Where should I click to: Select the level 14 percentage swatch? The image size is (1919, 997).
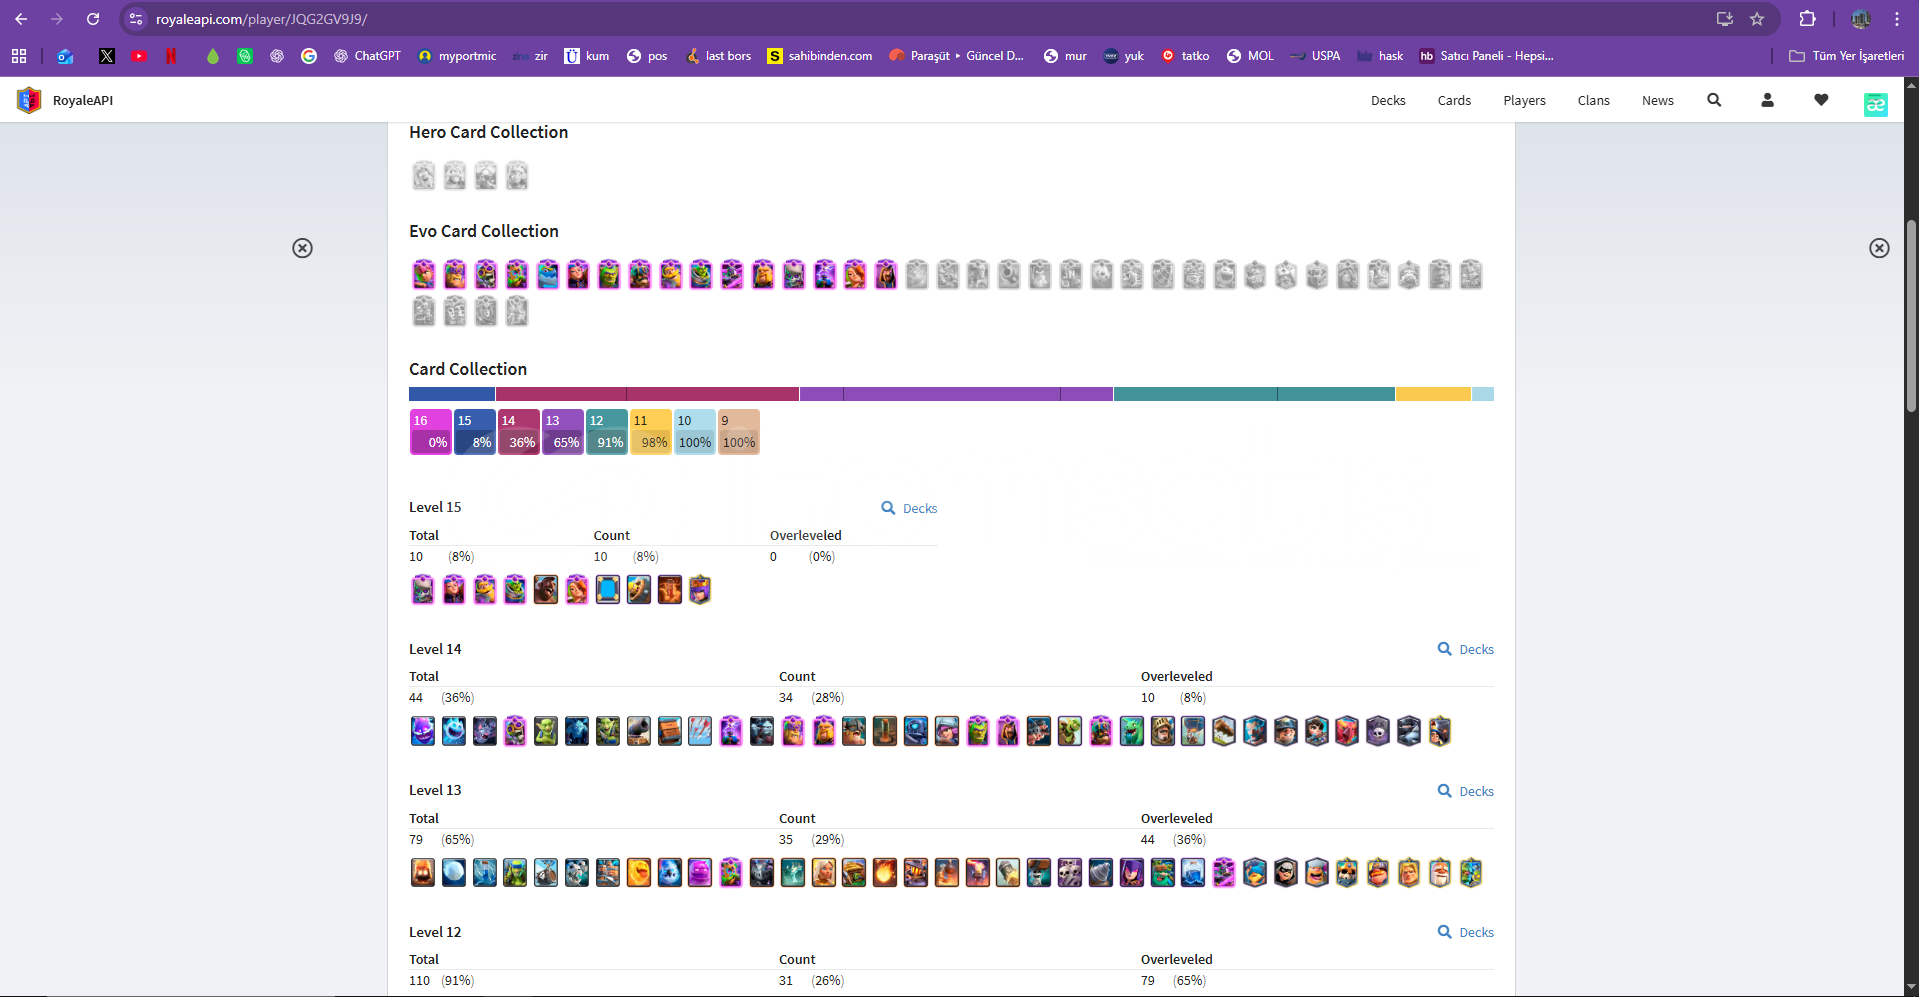tap(519, 432)
